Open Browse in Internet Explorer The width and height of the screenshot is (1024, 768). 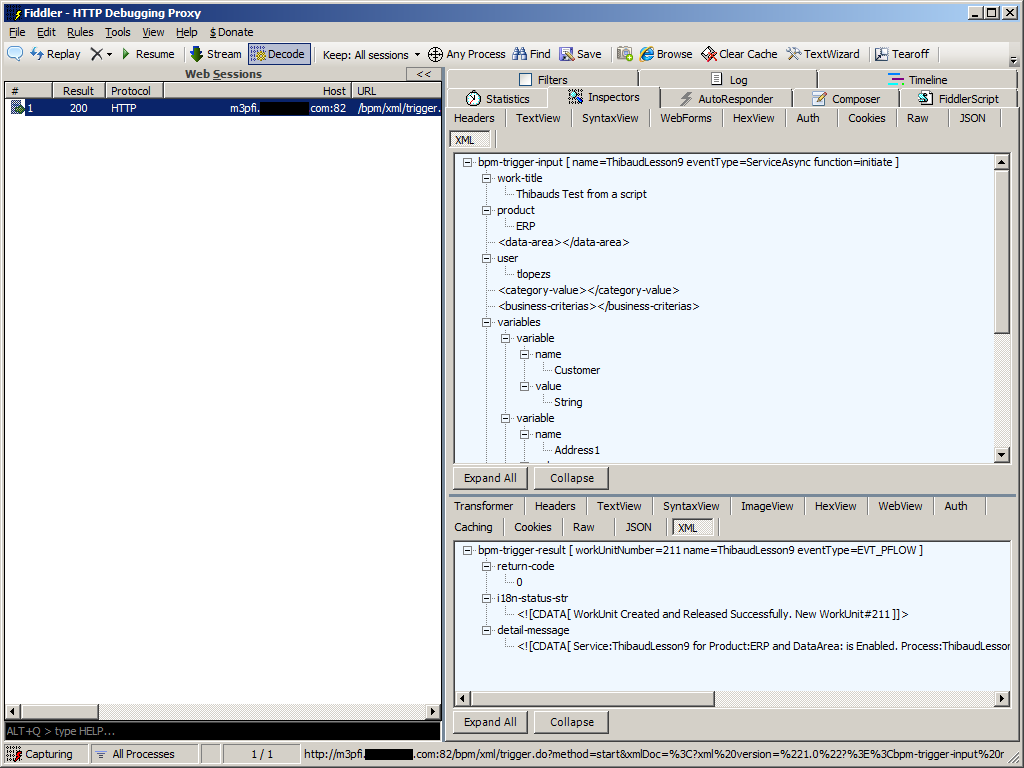tap(647, 54)
